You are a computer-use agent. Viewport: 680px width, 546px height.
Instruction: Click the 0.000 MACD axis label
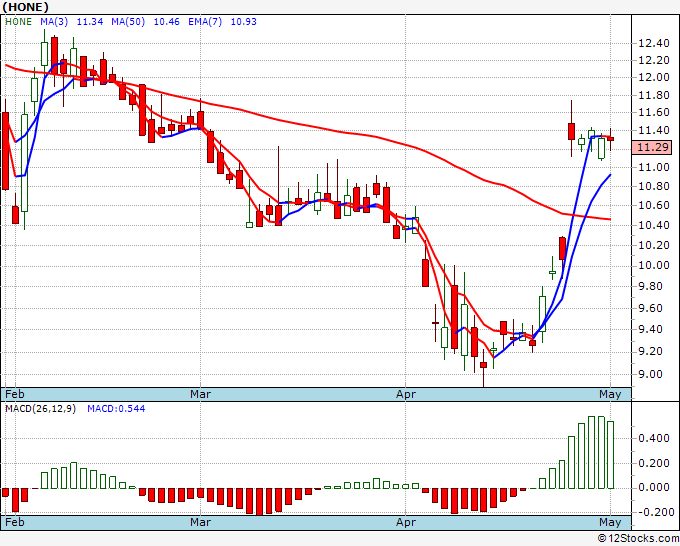click(x=654, y=488)
